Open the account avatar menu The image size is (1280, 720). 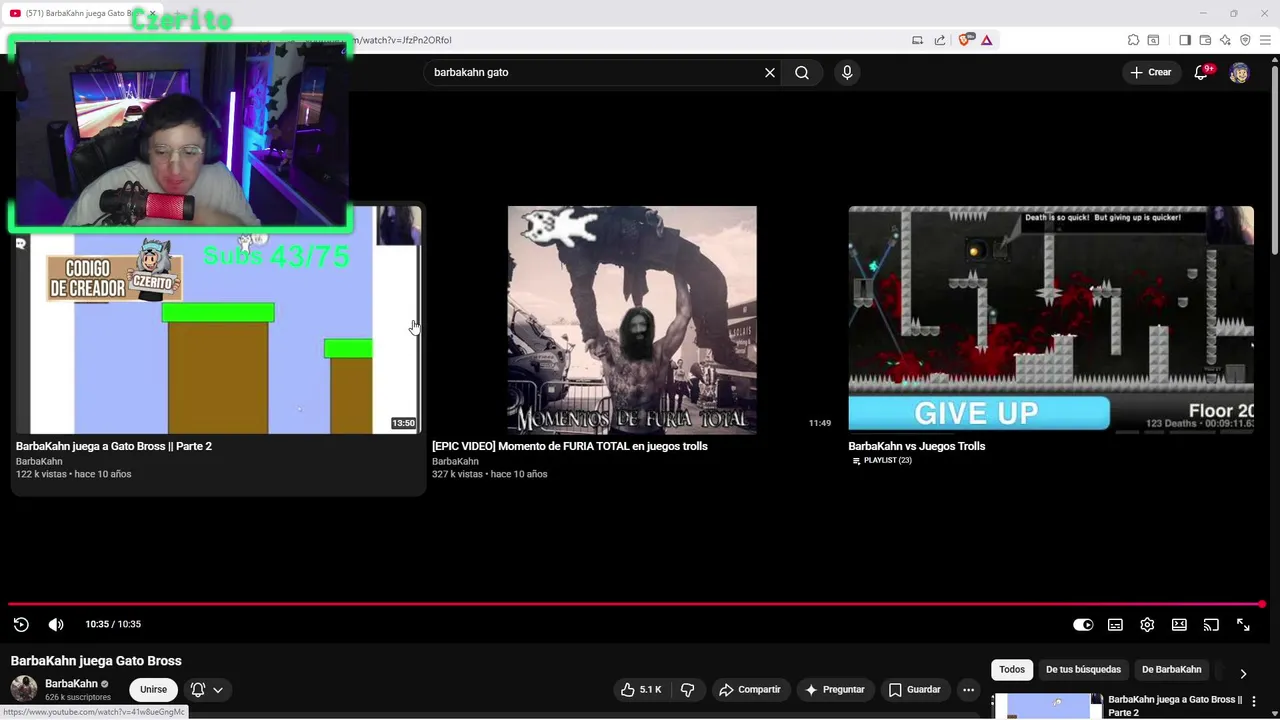click(x=1239, y=72)
